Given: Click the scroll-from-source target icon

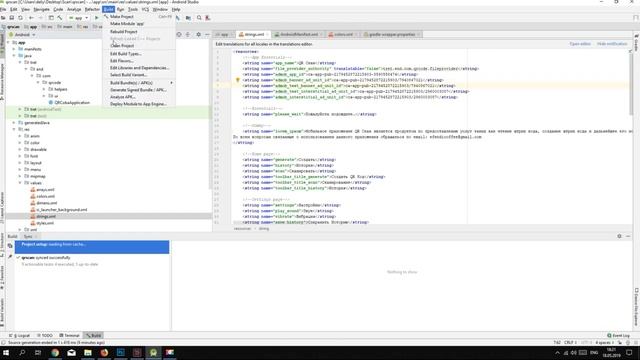Looking at the screenshot, I should pyautogui.click(x=179, y=35).
